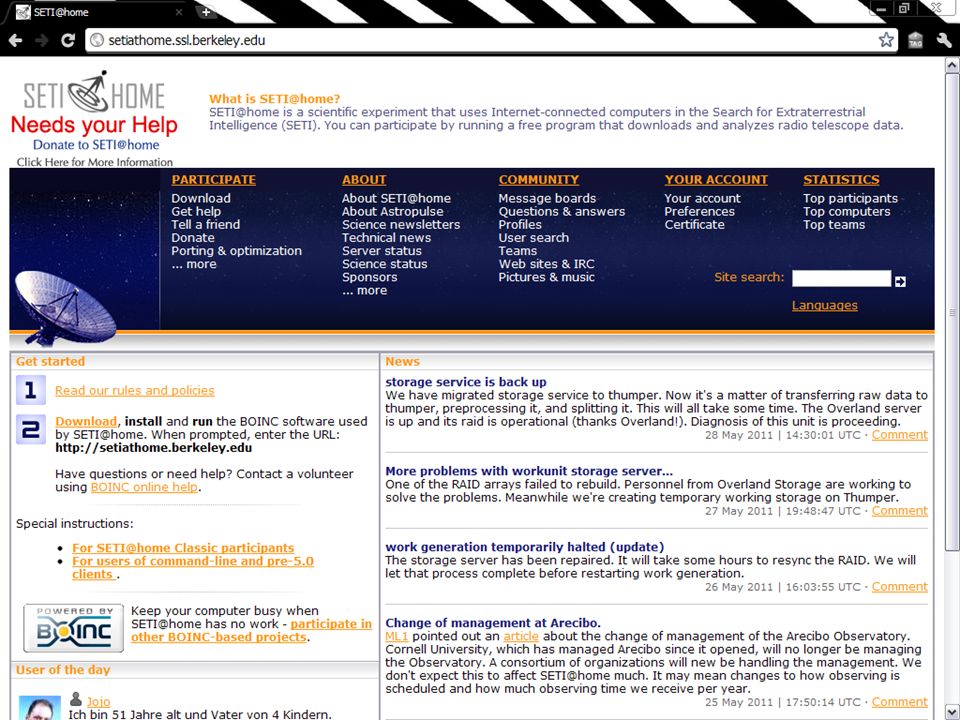Click the page vertical scrollbar thumb
The width and height of the screenshot is (960, 720).
click(952, 312)
